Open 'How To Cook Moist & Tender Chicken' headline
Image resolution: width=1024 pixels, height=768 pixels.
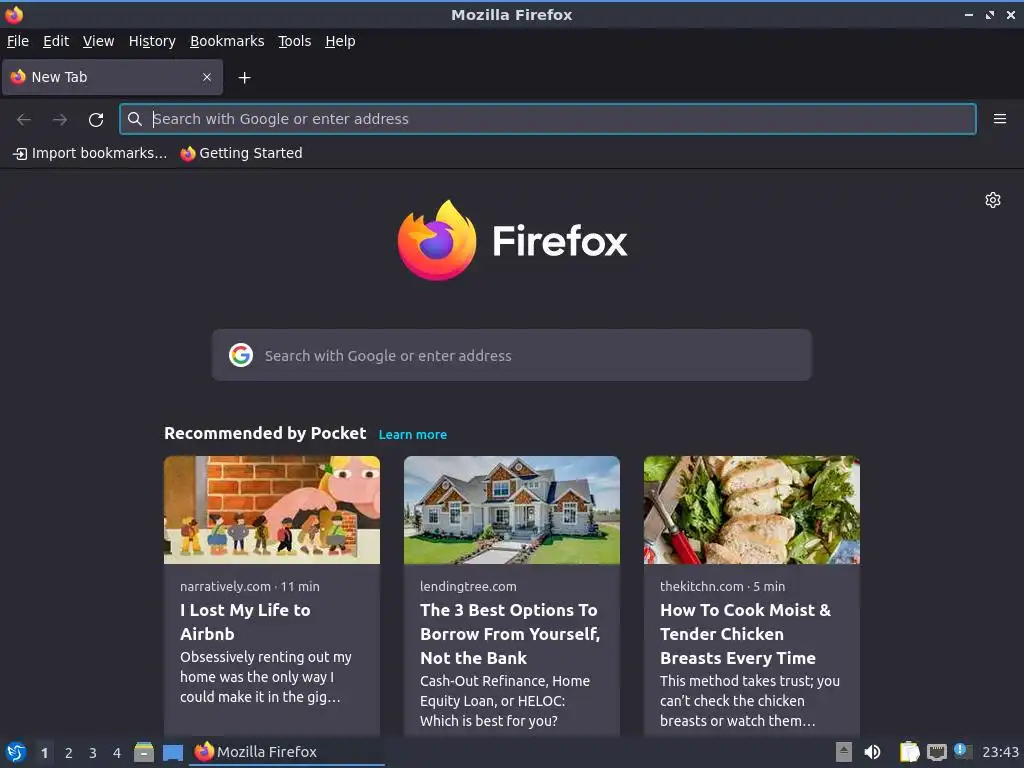pyautogui.click(x=745, y=634)
